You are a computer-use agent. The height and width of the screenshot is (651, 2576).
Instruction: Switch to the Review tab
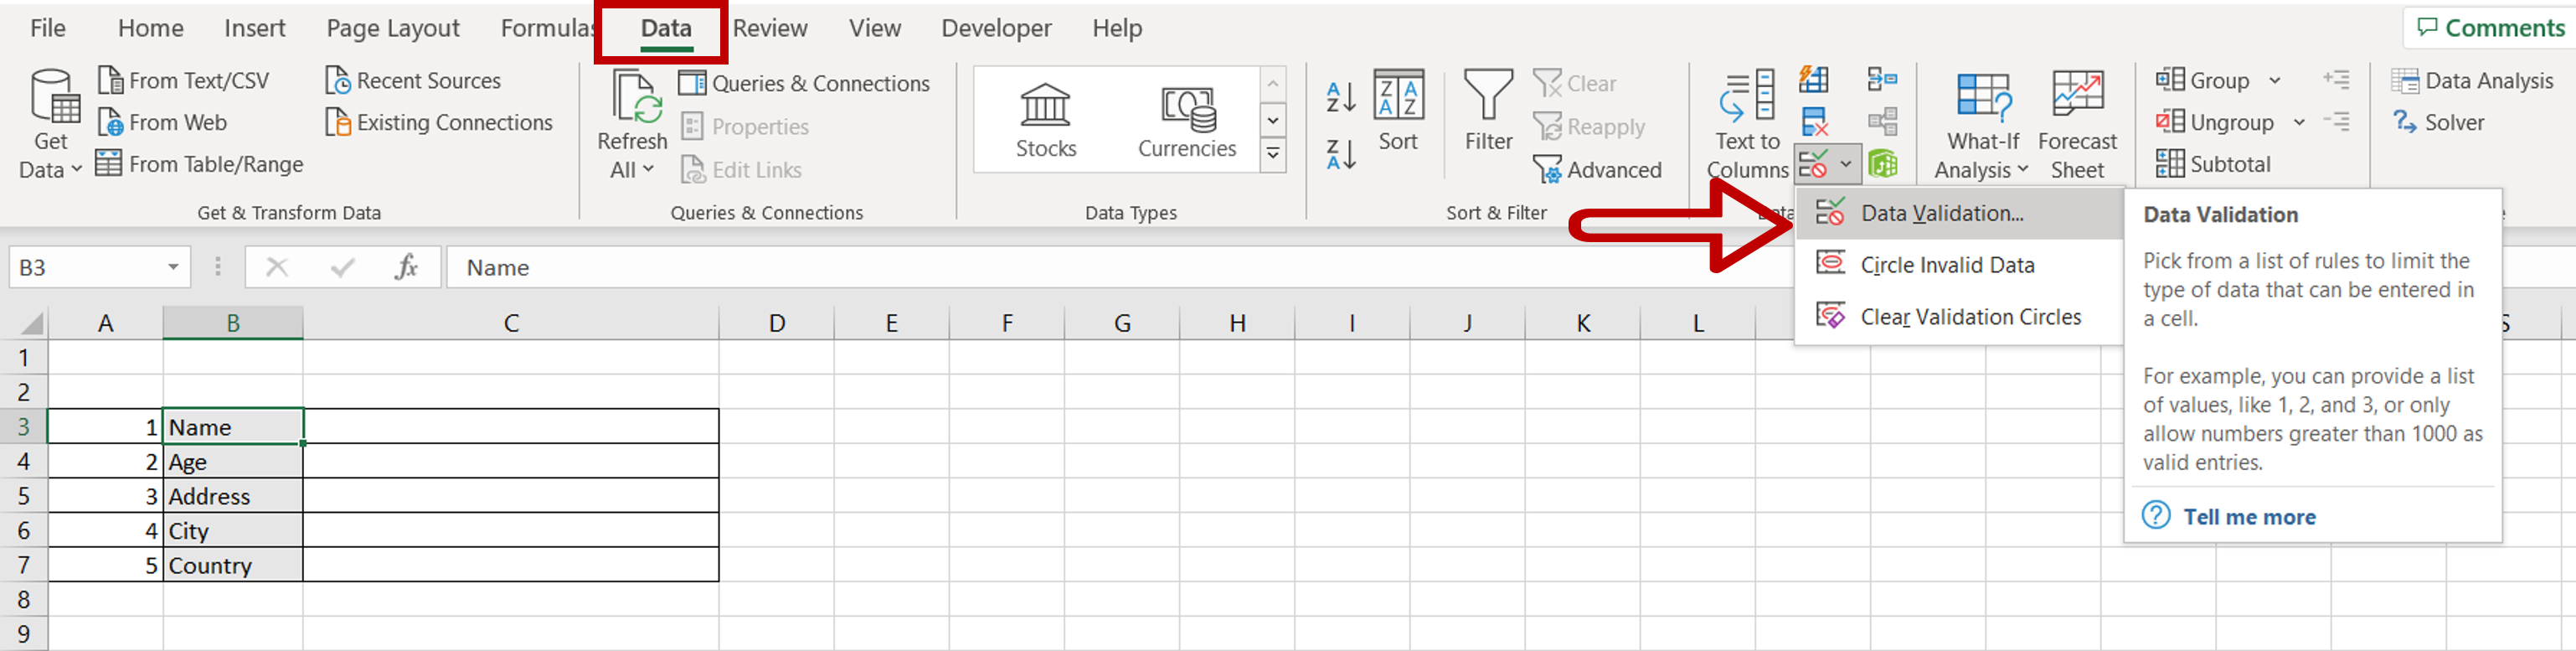[770, 28]
